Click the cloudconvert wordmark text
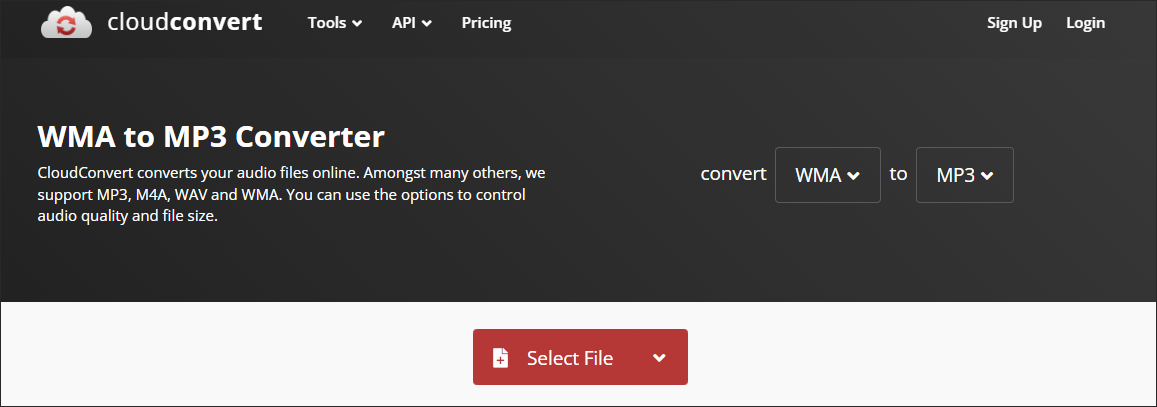The image size is (1157, 407). (x=184, y=22)
